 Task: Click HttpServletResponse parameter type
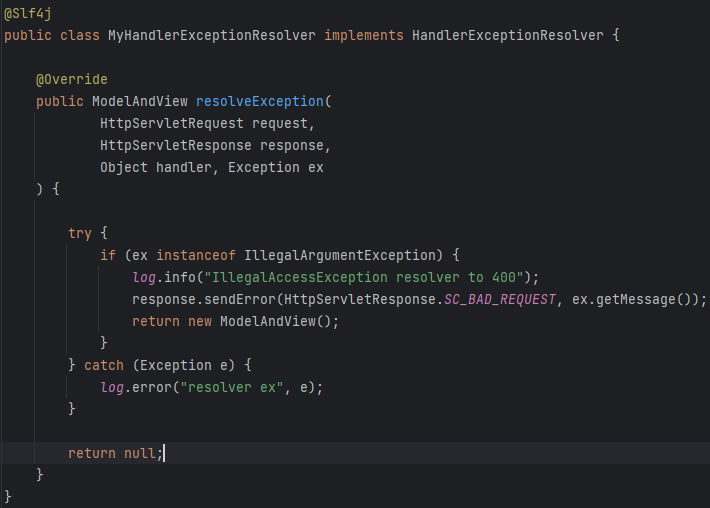[x=176, y=145]
